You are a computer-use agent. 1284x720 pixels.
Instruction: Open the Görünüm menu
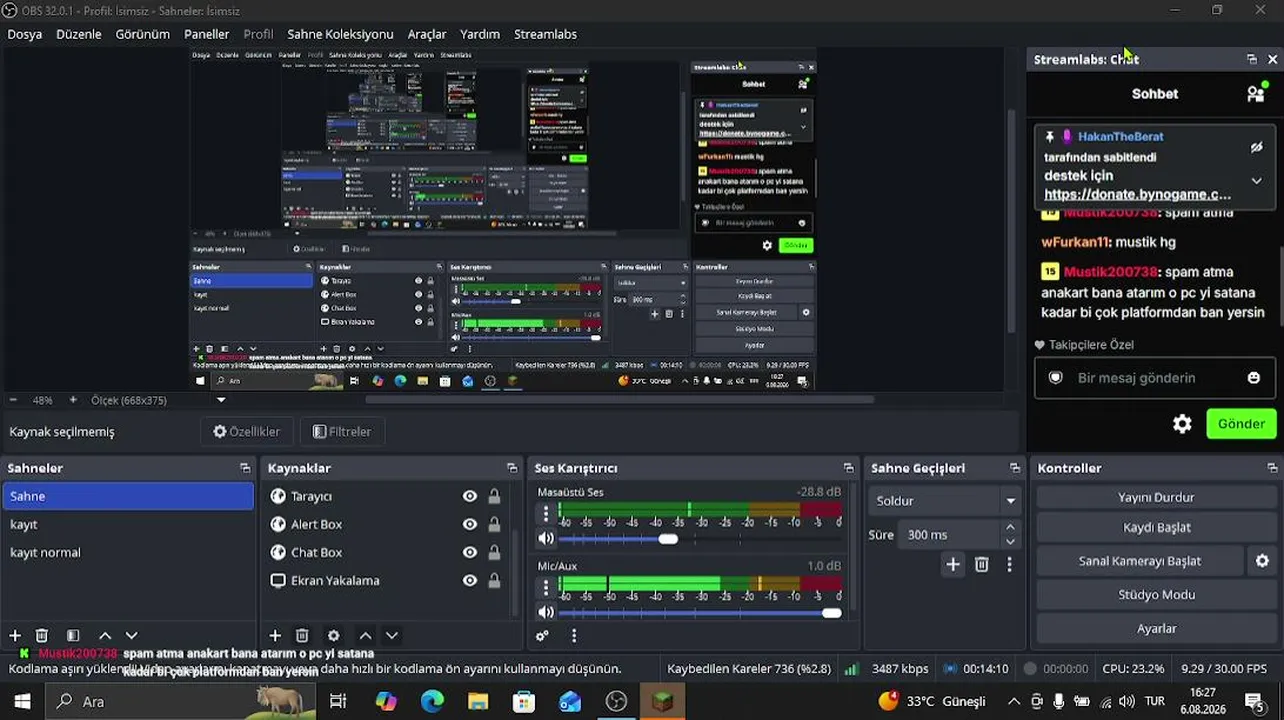[x=143, y=34]
